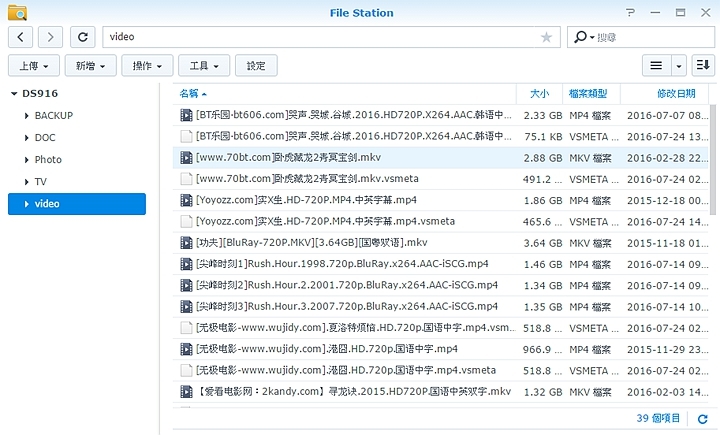This screenshot has width=720, height=435.
Task: Collapse the DS916 tree root
Action: 12,94
